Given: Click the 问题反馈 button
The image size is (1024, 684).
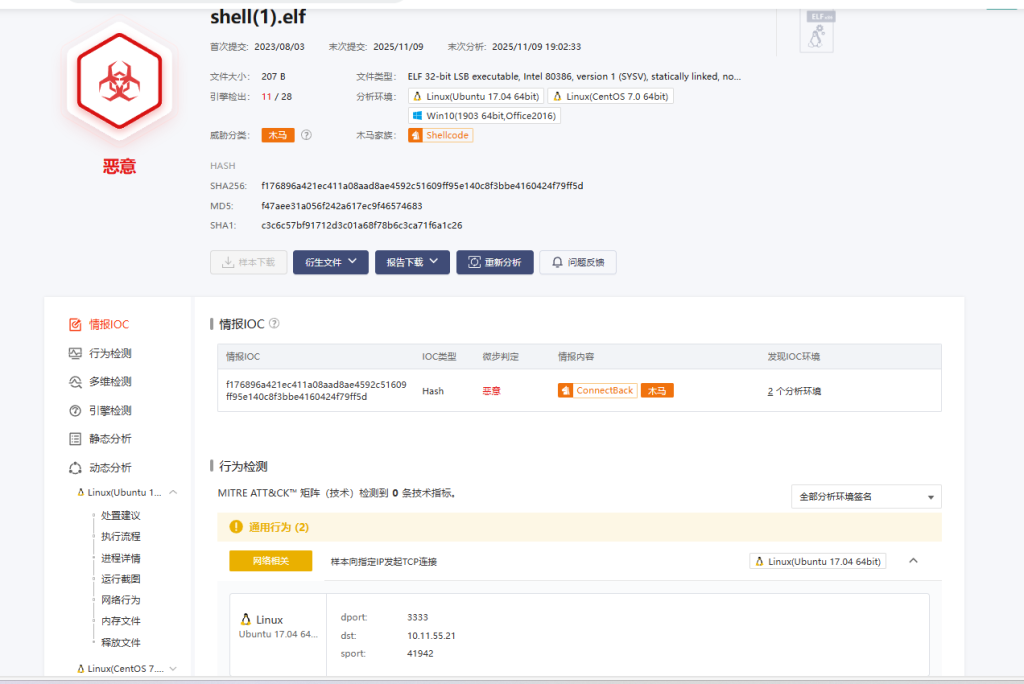Looking at the screenshot, I should 578,262.
